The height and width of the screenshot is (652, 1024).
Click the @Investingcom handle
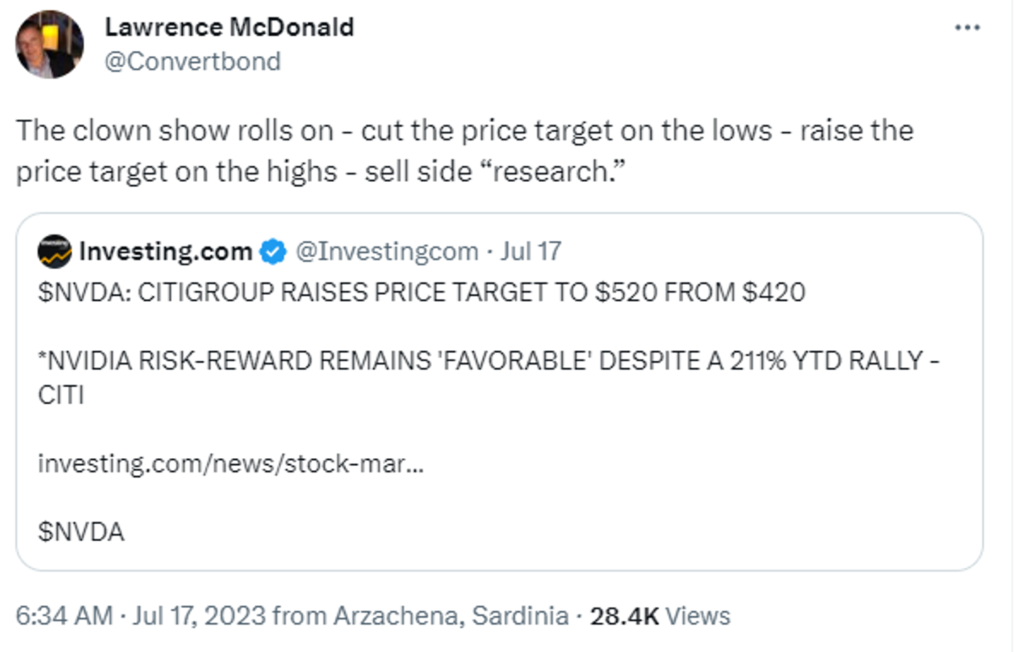coord(385,252)
